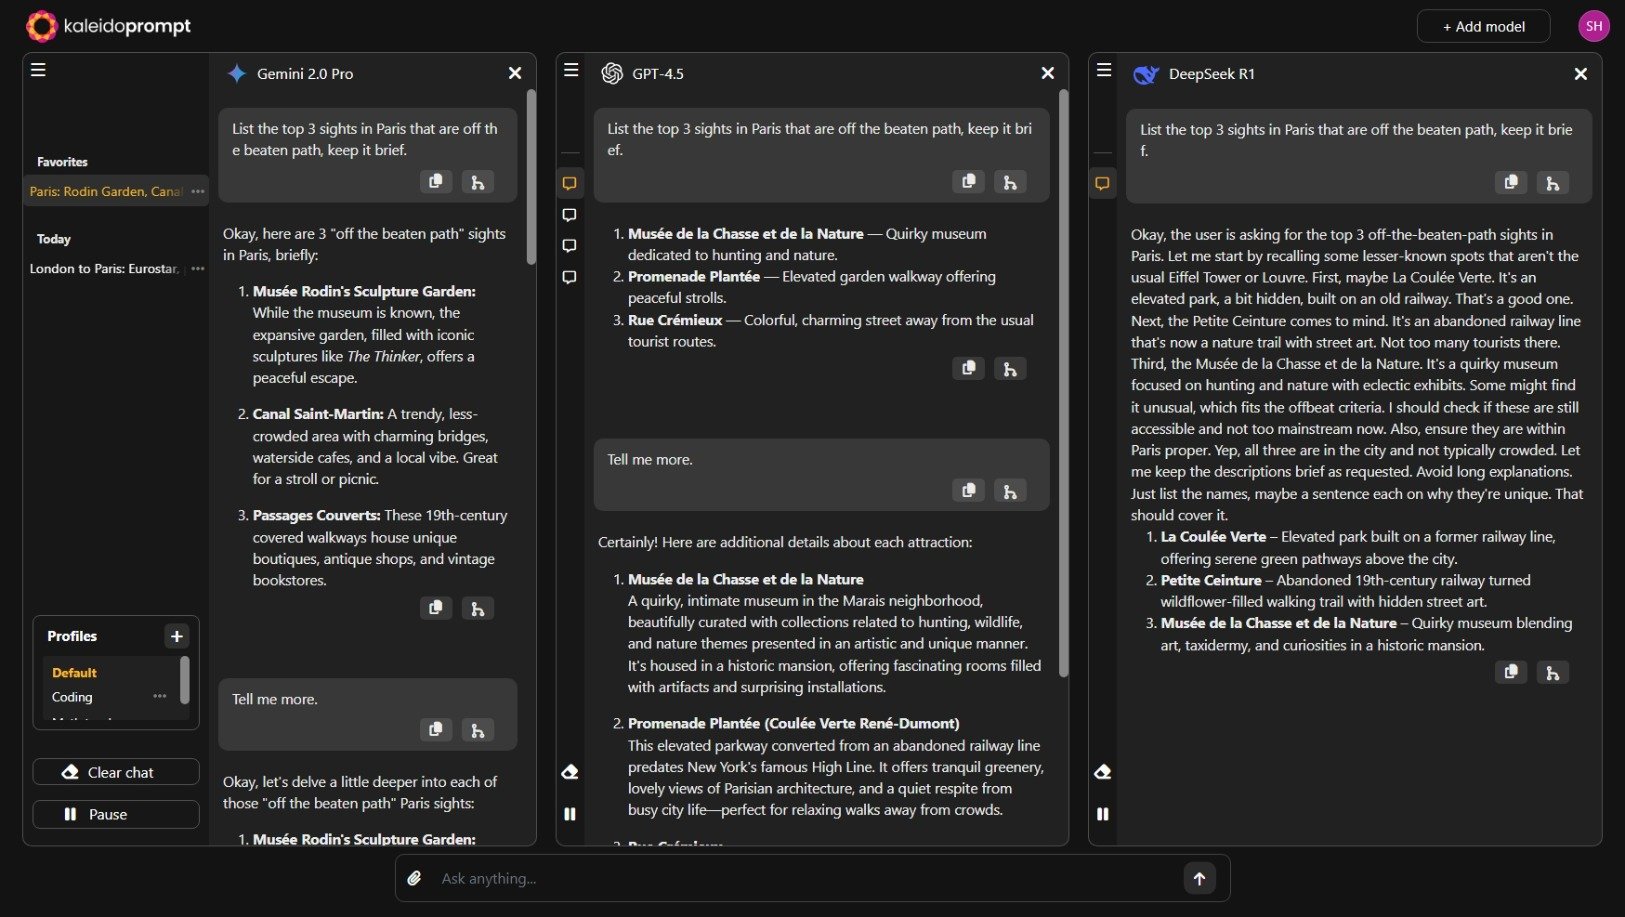Add a new profile with the plus button

coord(176,636)
